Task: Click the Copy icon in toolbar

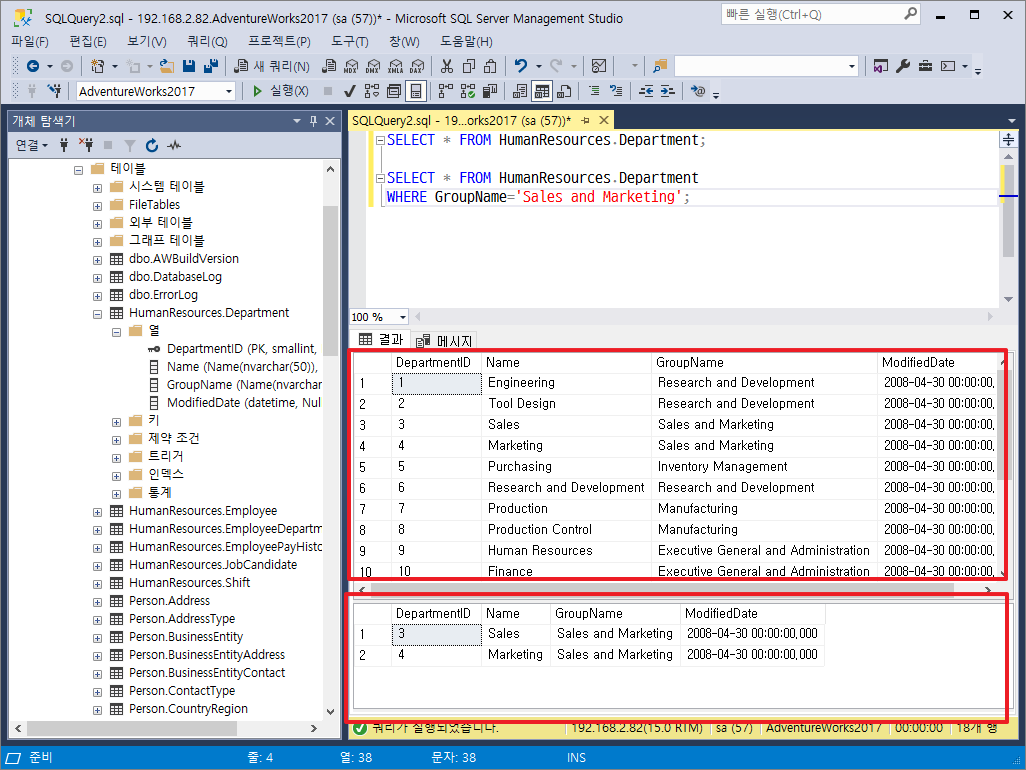Action: point(469,66)
